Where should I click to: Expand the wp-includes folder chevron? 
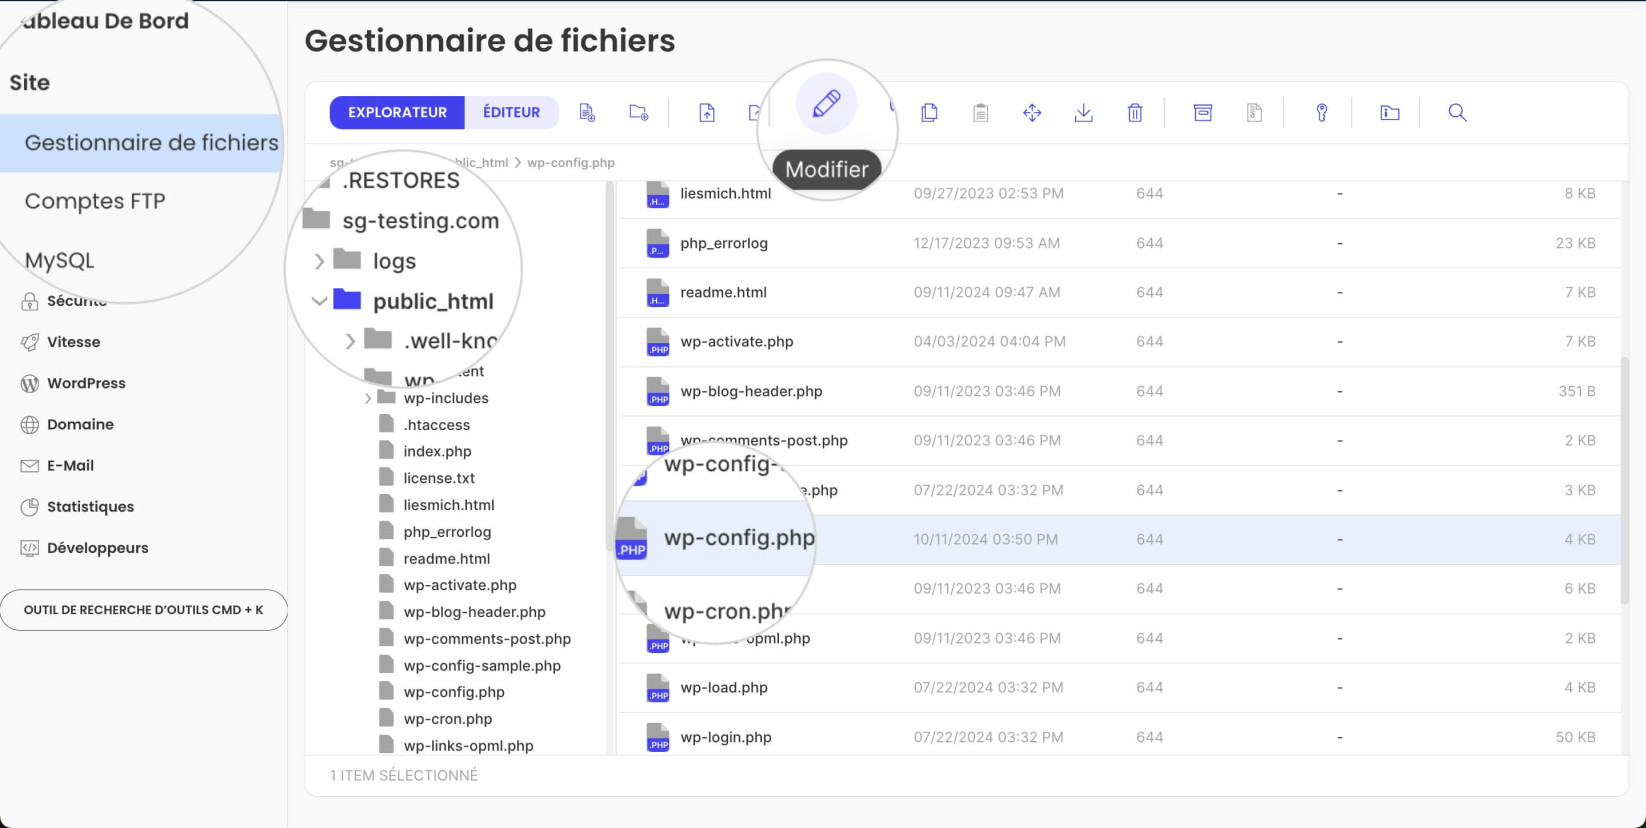pyautogui.click(x=368, y=398)
